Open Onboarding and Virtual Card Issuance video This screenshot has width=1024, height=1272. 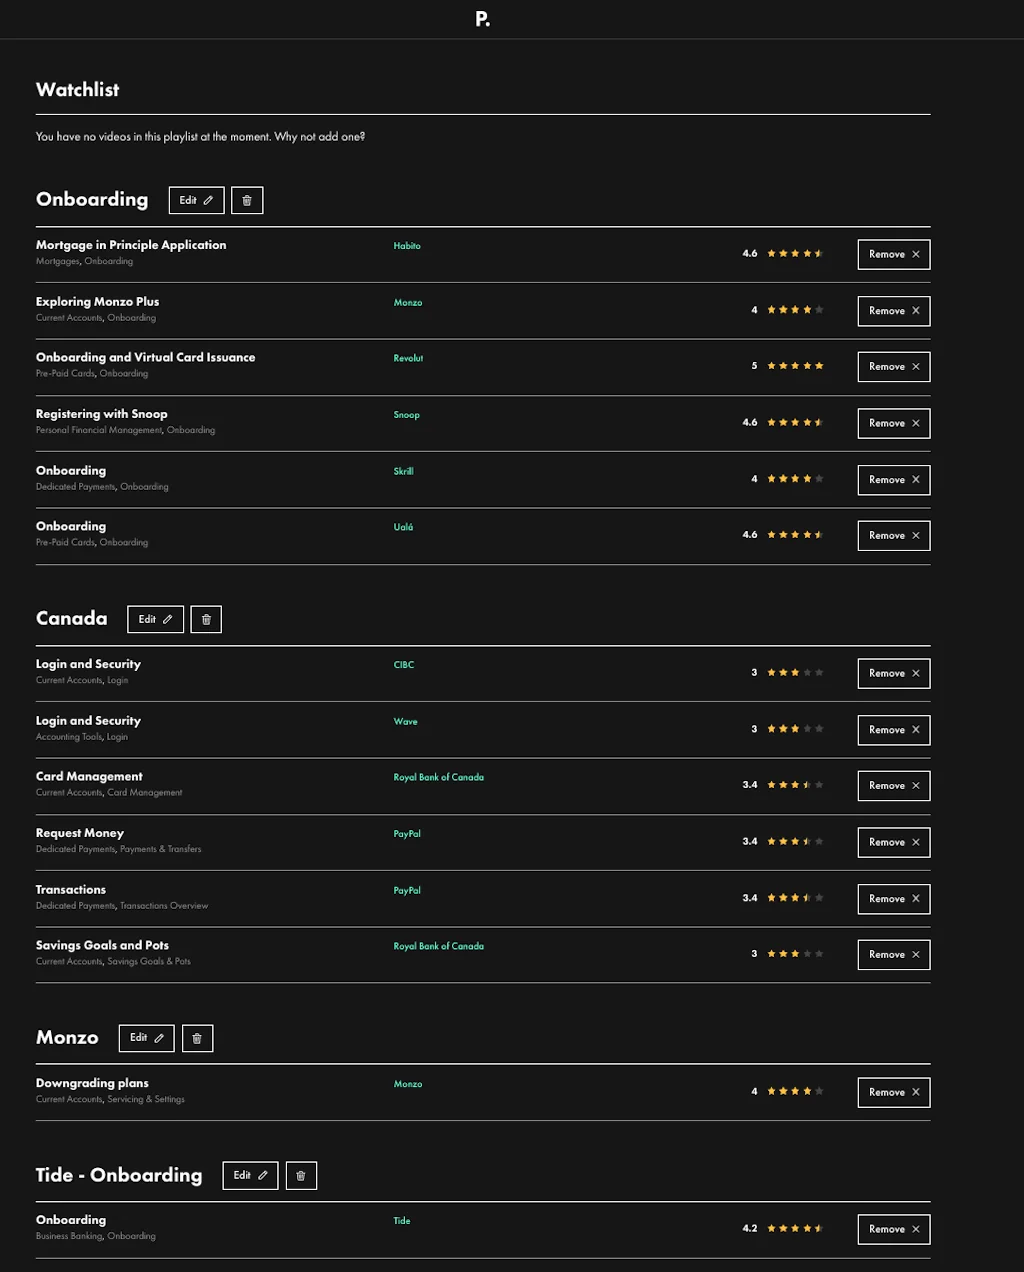coord(145,357)
